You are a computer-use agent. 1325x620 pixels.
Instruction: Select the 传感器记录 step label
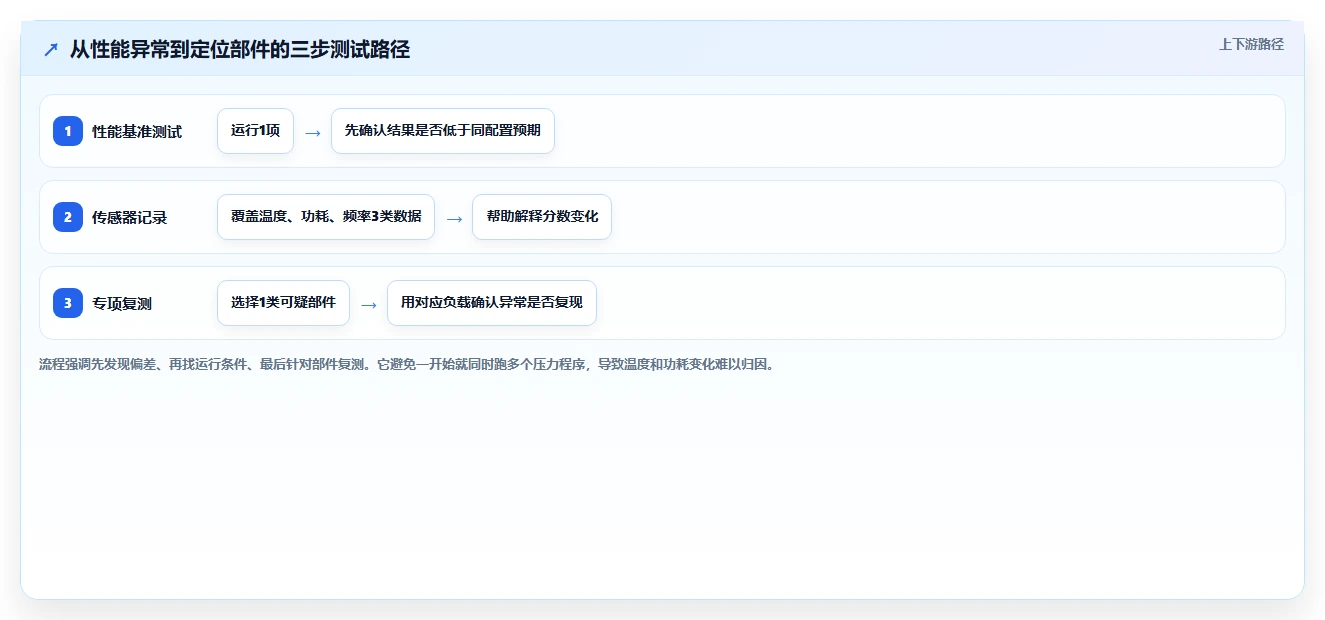[x=130, y=217]
